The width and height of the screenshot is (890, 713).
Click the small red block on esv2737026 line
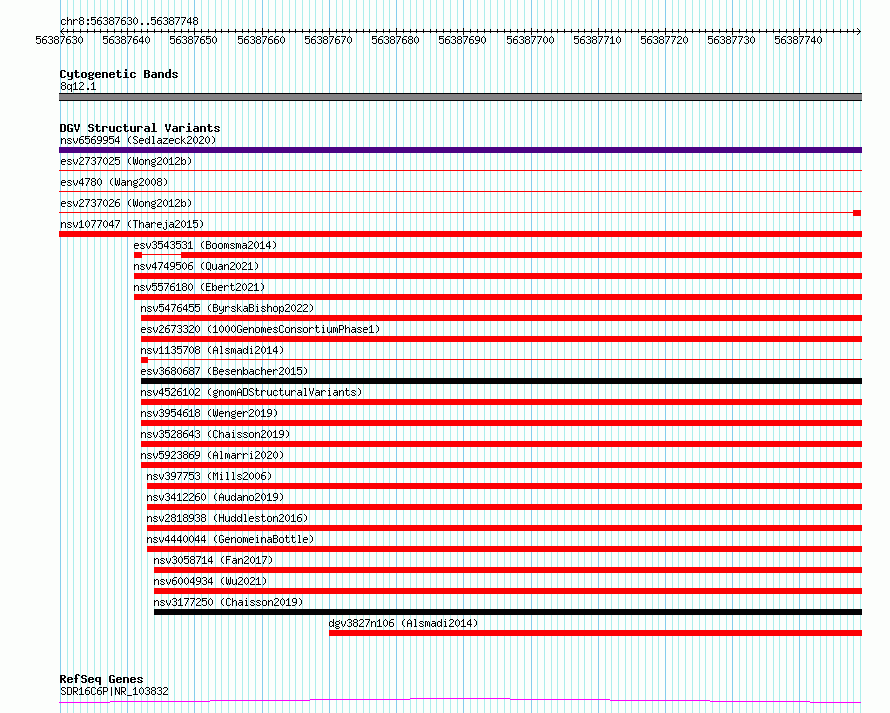pos(857,213)
